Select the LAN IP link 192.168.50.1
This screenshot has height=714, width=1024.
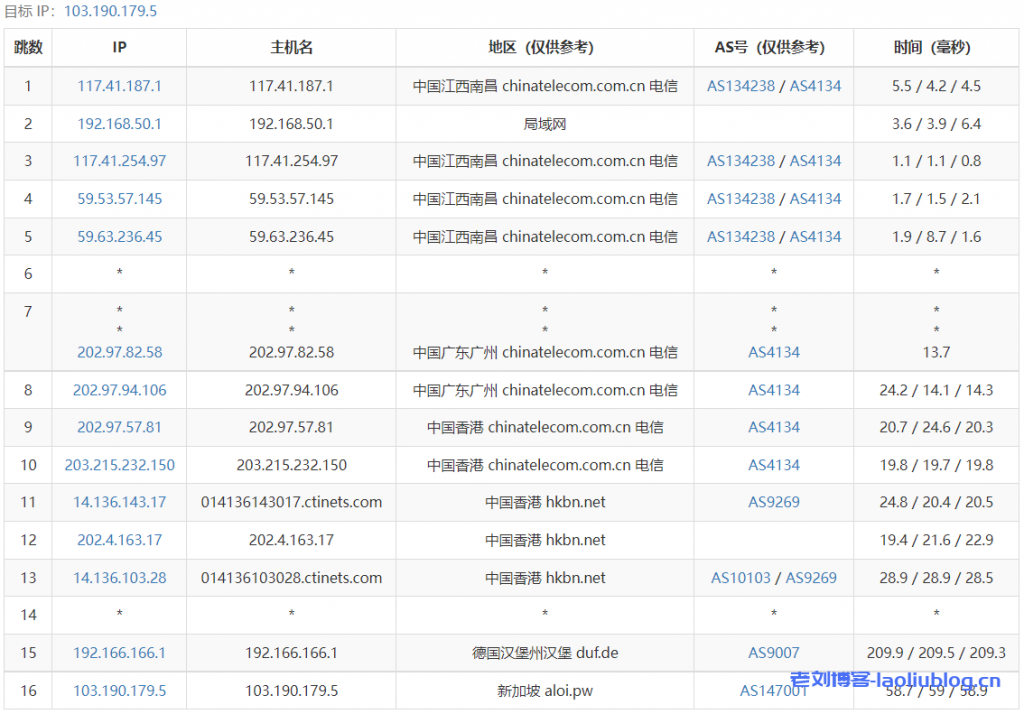pos(119,124)
